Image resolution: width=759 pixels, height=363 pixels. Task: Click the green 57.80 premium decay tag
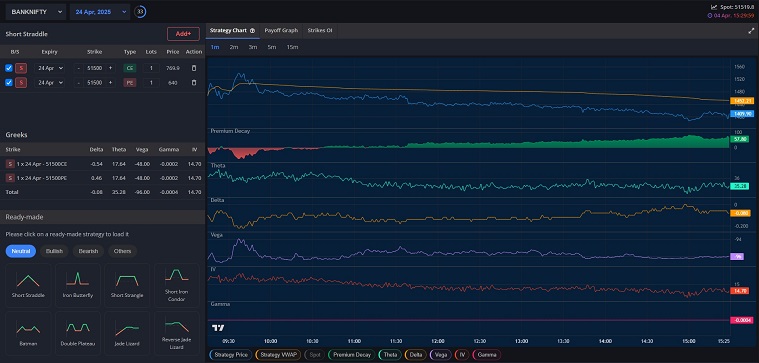coord(741,139)
